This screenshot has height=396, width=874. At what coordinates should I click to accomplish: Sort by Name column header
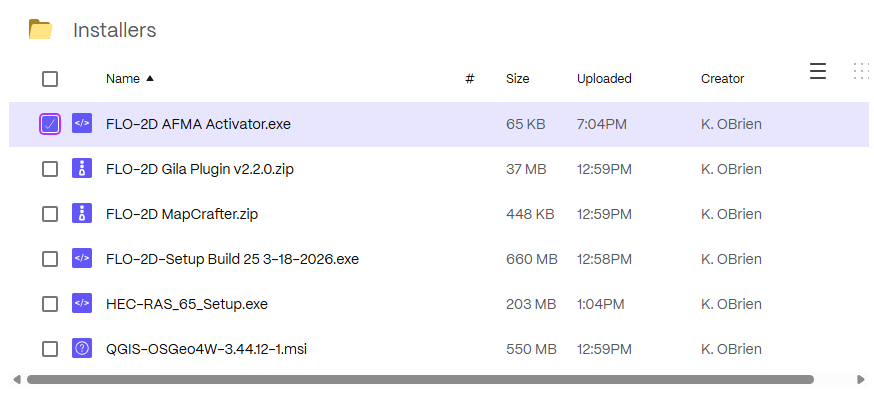[x=123, y=79]
